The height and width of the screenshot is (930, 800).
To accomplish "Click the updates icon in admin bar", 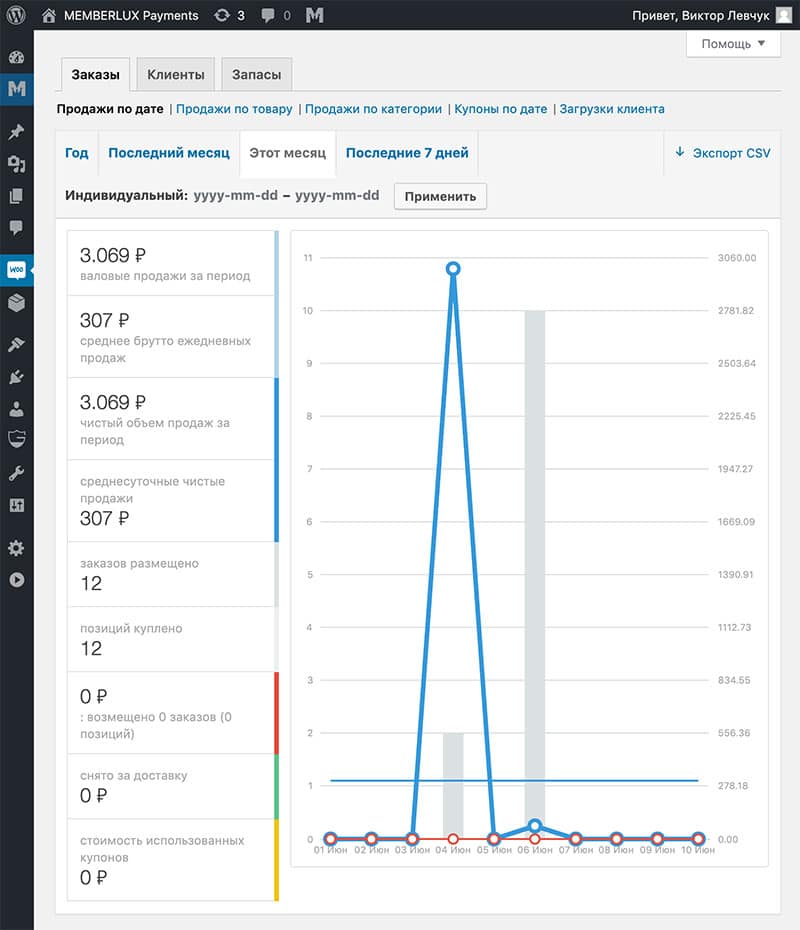I will pos(229,15).
